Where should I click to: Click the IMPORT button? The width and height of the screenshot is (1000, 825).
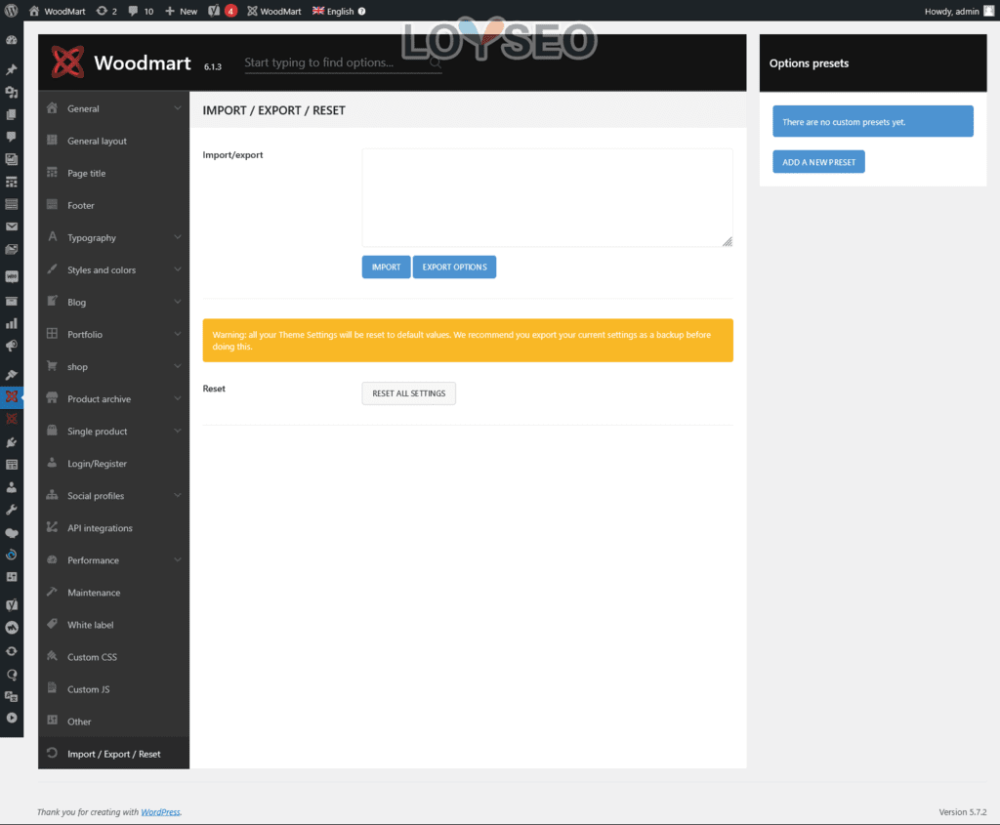click(x=386, y=266)
